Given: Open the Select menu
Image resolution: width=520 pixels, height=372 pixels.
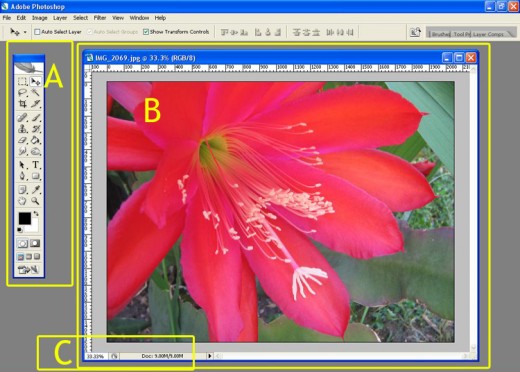Looking at the screenshot, I should click(x=80, y=18).
